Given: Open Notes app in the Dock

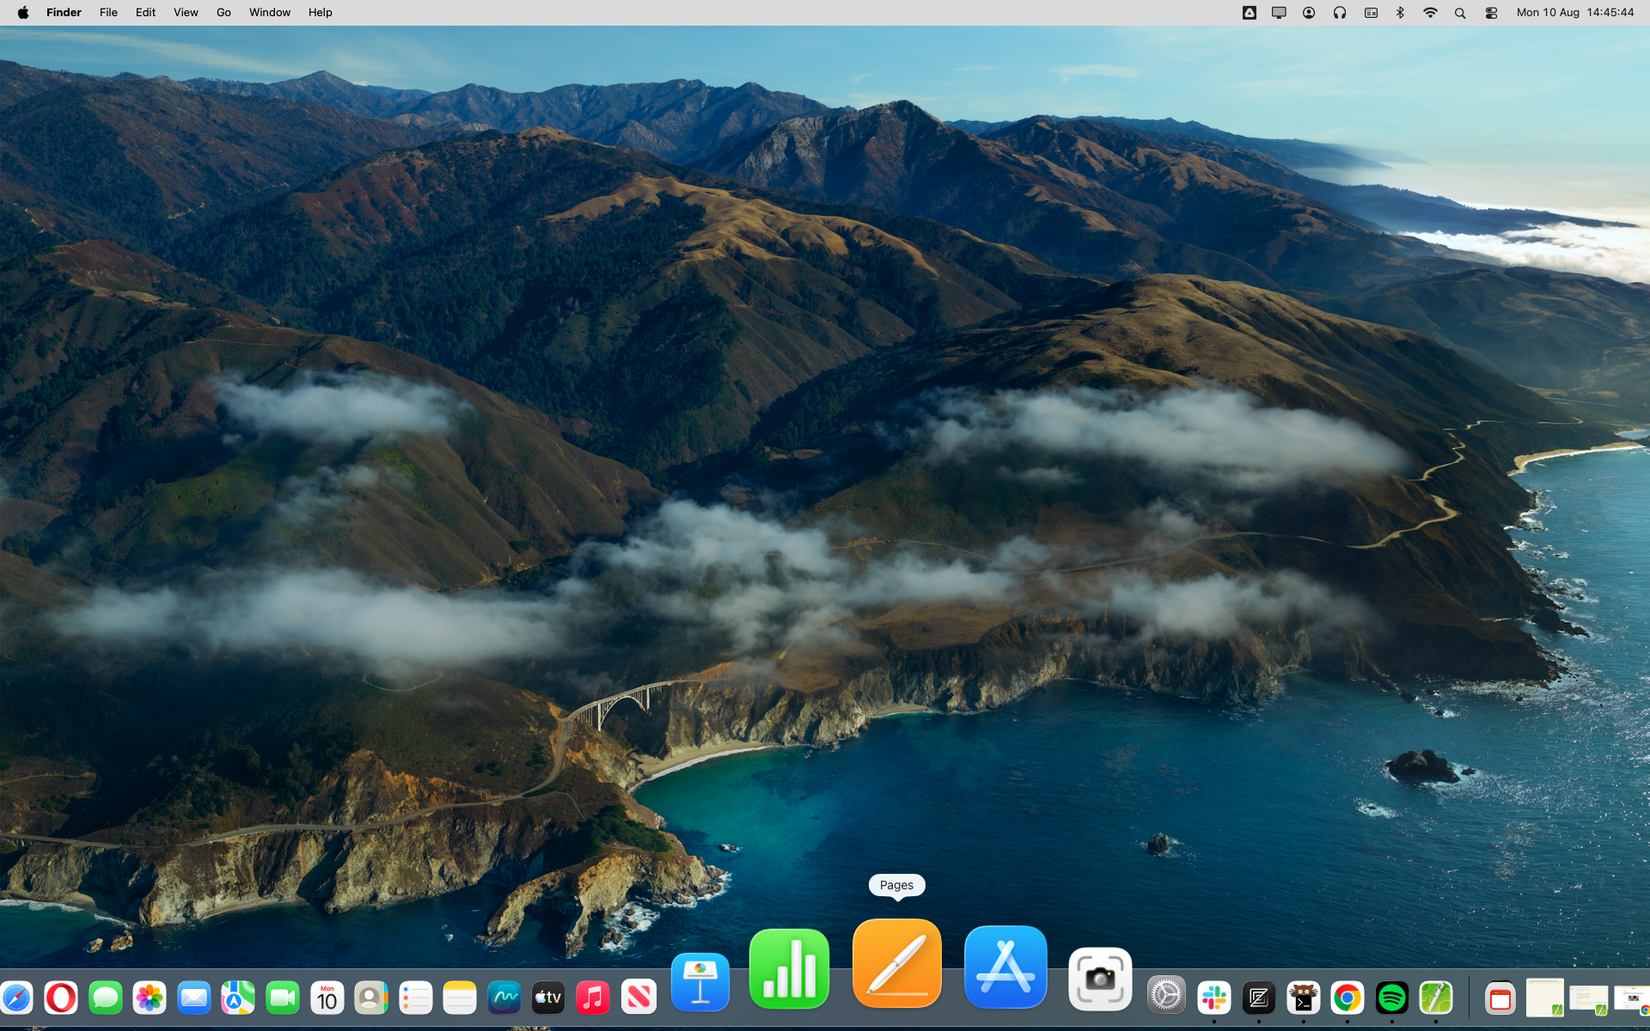Looking at the screenshot, I should [x=459, y=997].
